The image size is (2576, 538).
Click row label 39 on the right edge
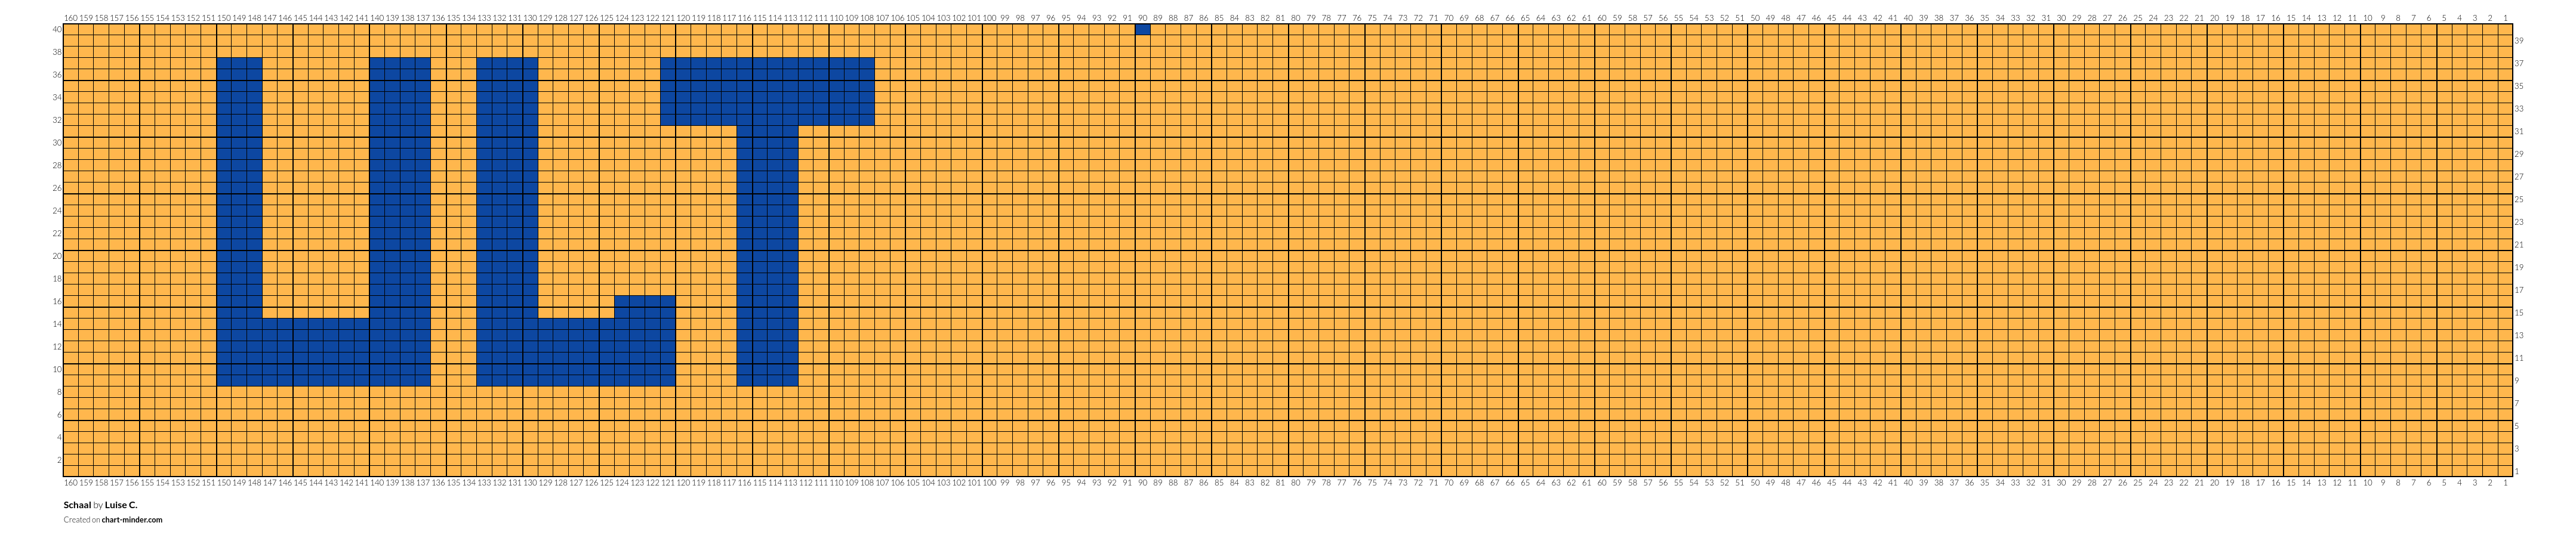click(2519, 41)
